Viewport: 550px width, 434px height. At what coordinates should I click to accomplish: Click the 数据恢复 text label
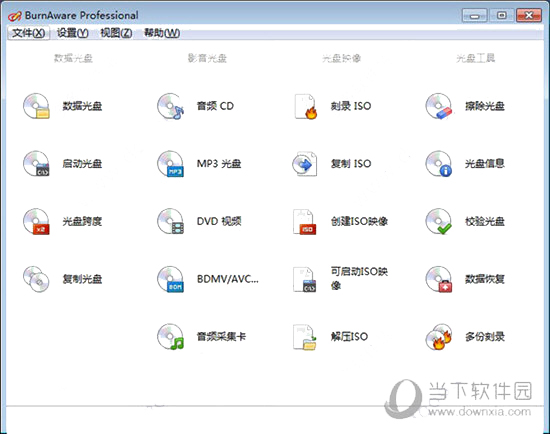tap(485, 279)
